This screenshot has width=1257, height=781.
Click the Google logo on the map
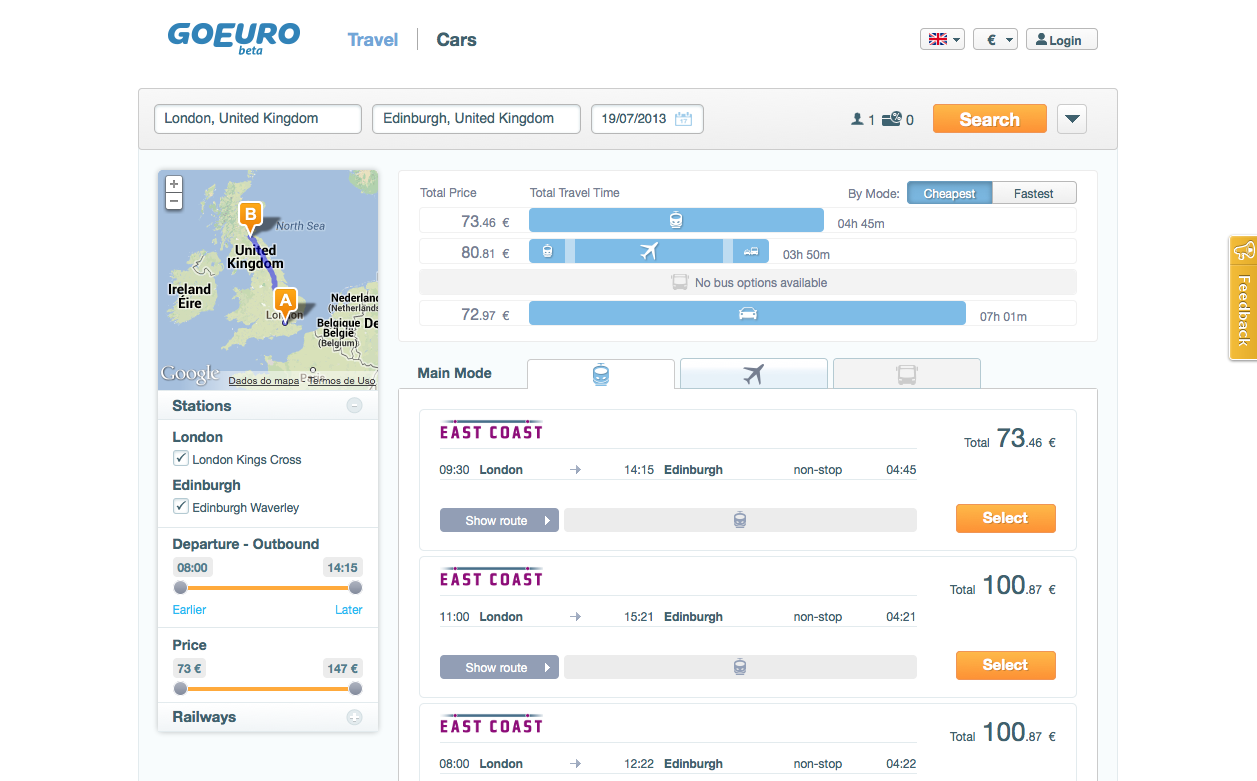tap(190, 373)
